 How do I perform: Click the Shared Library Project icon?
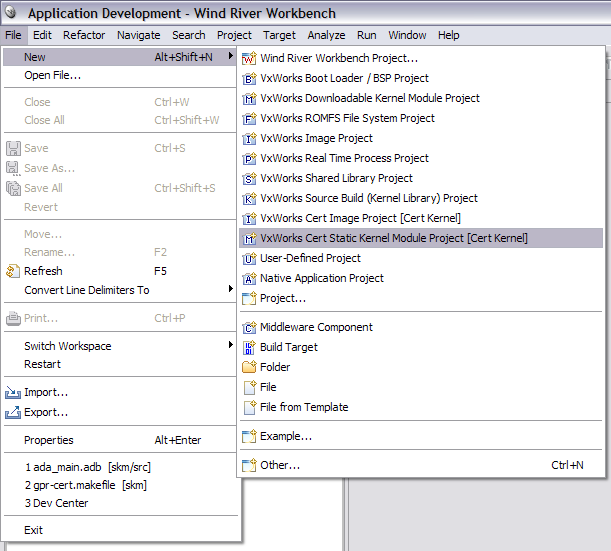(249, 178)
